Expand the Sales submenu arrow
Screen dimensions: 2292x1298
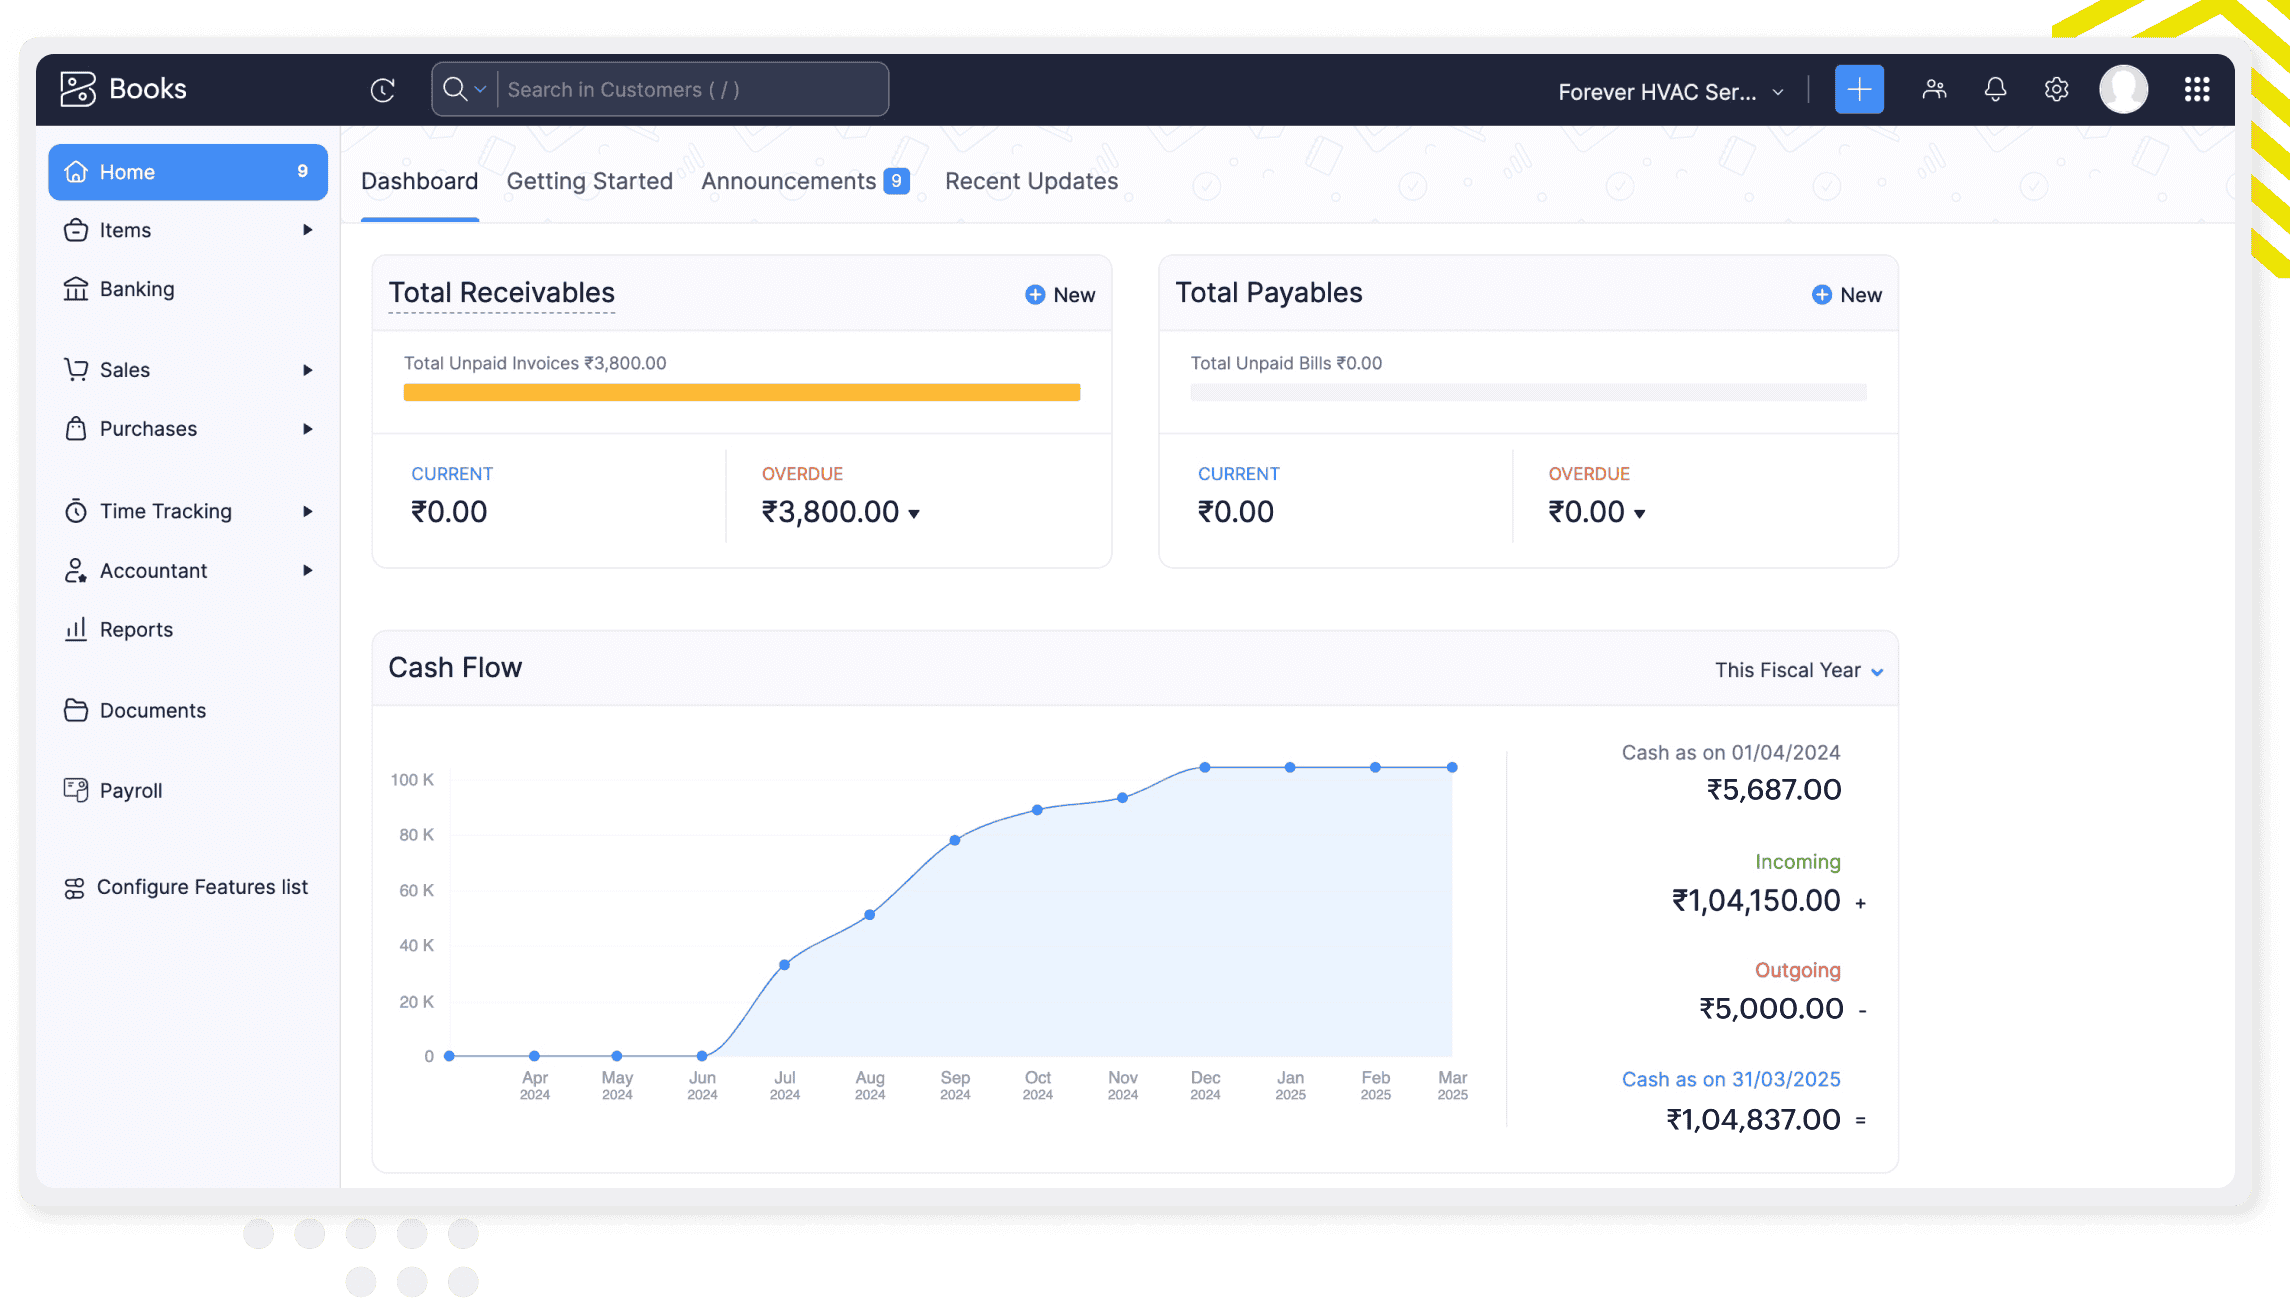(307, 370)
